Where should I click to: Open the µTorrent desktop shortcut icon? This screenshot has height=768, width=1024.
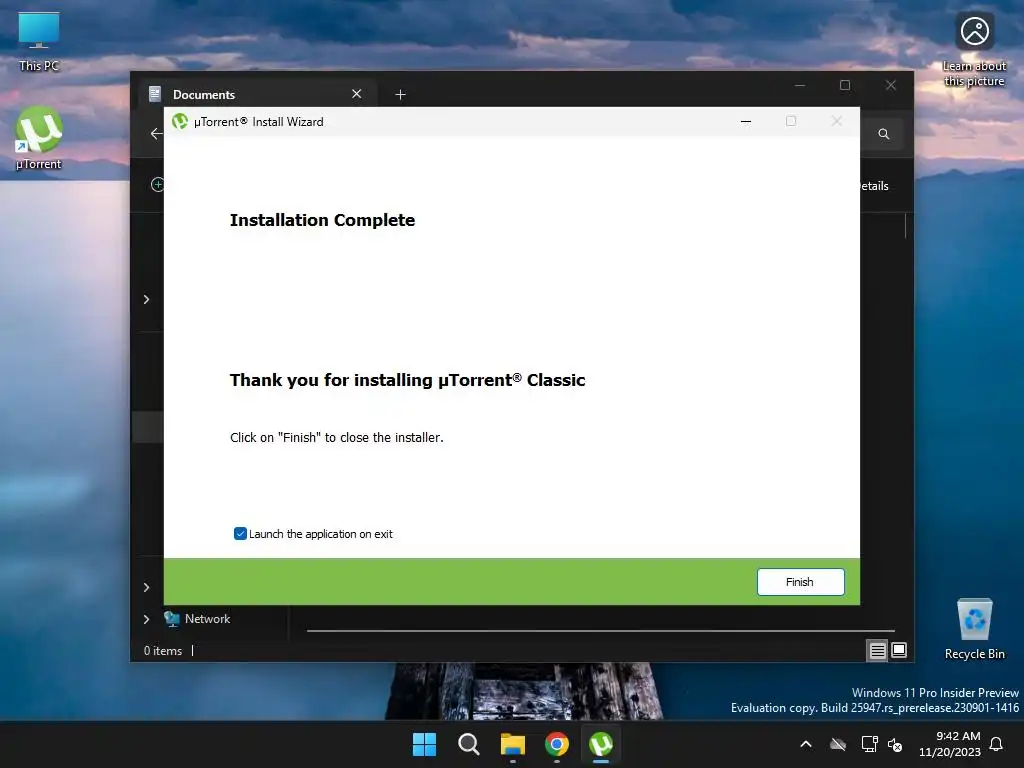39,138
